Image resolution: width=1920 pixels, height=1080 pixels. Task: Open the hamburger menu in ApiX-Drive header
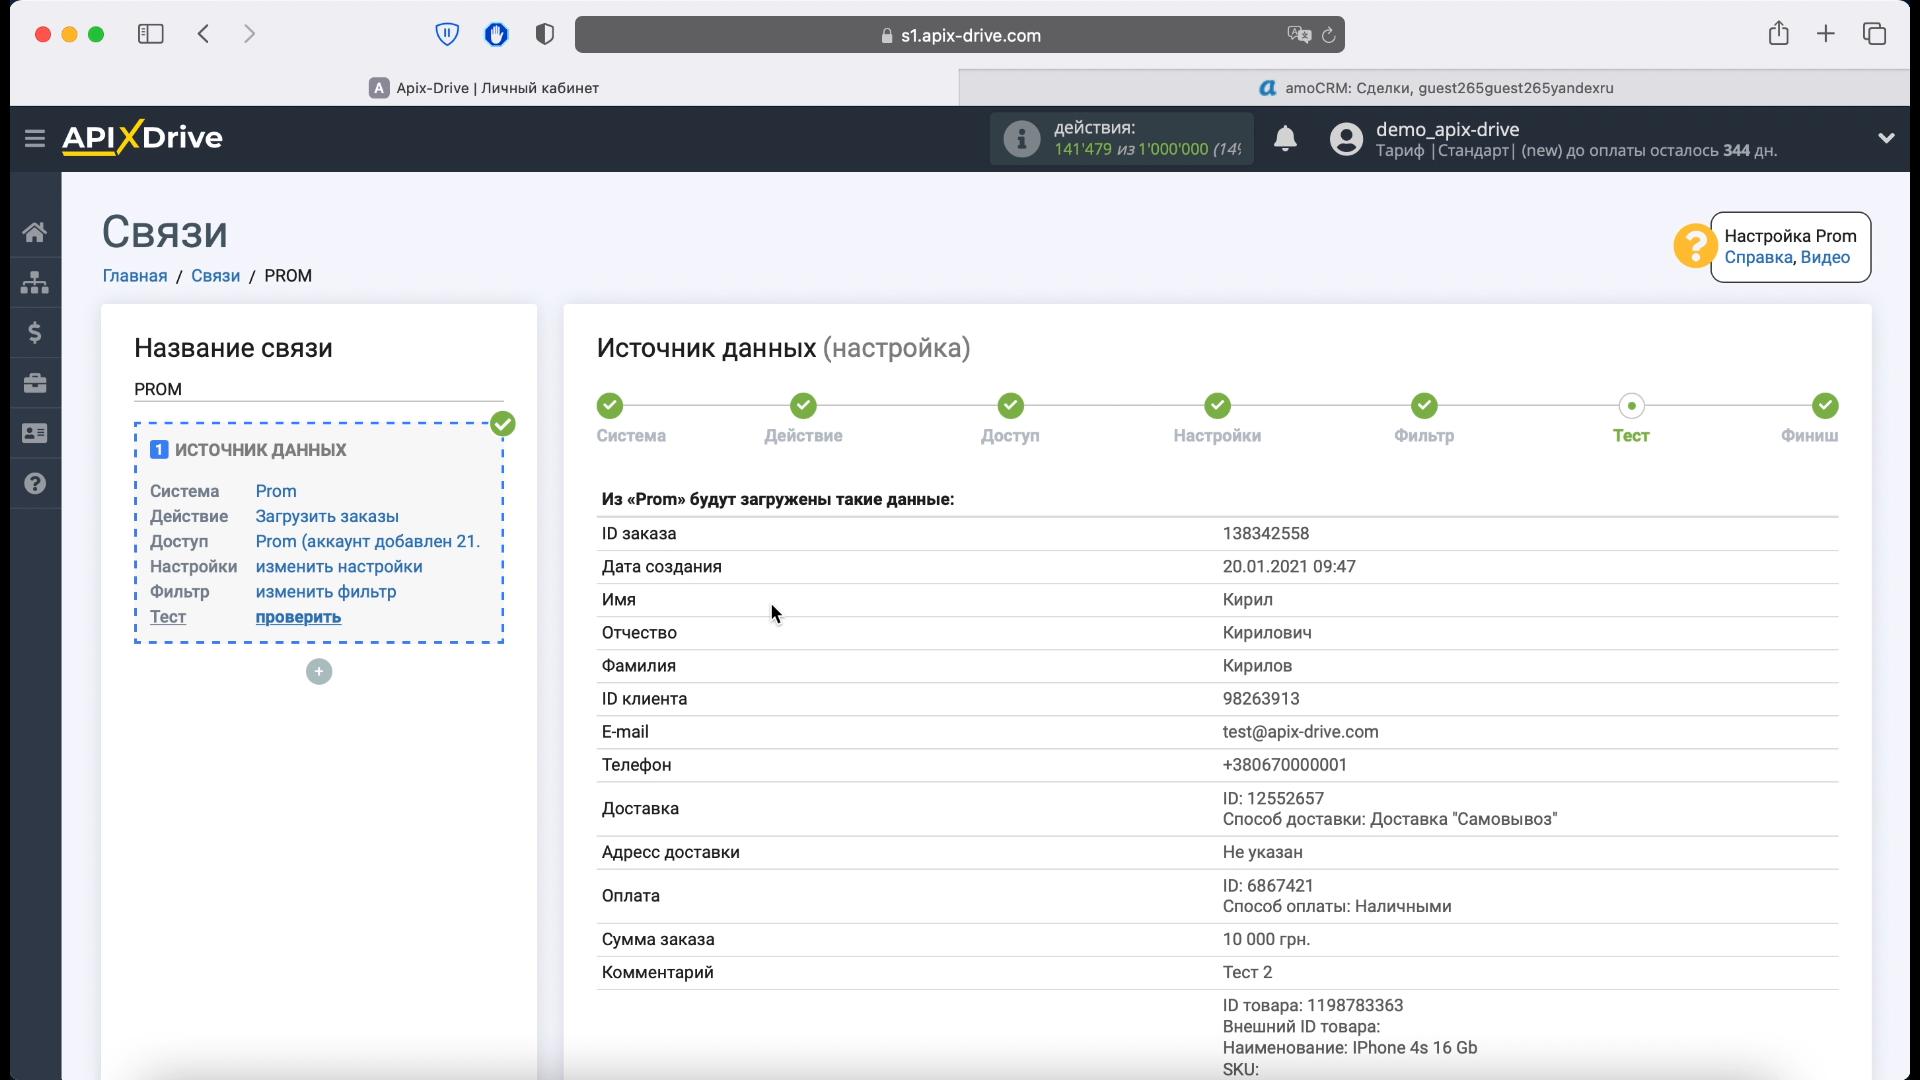pyautogui.click(x=35, y=138)
